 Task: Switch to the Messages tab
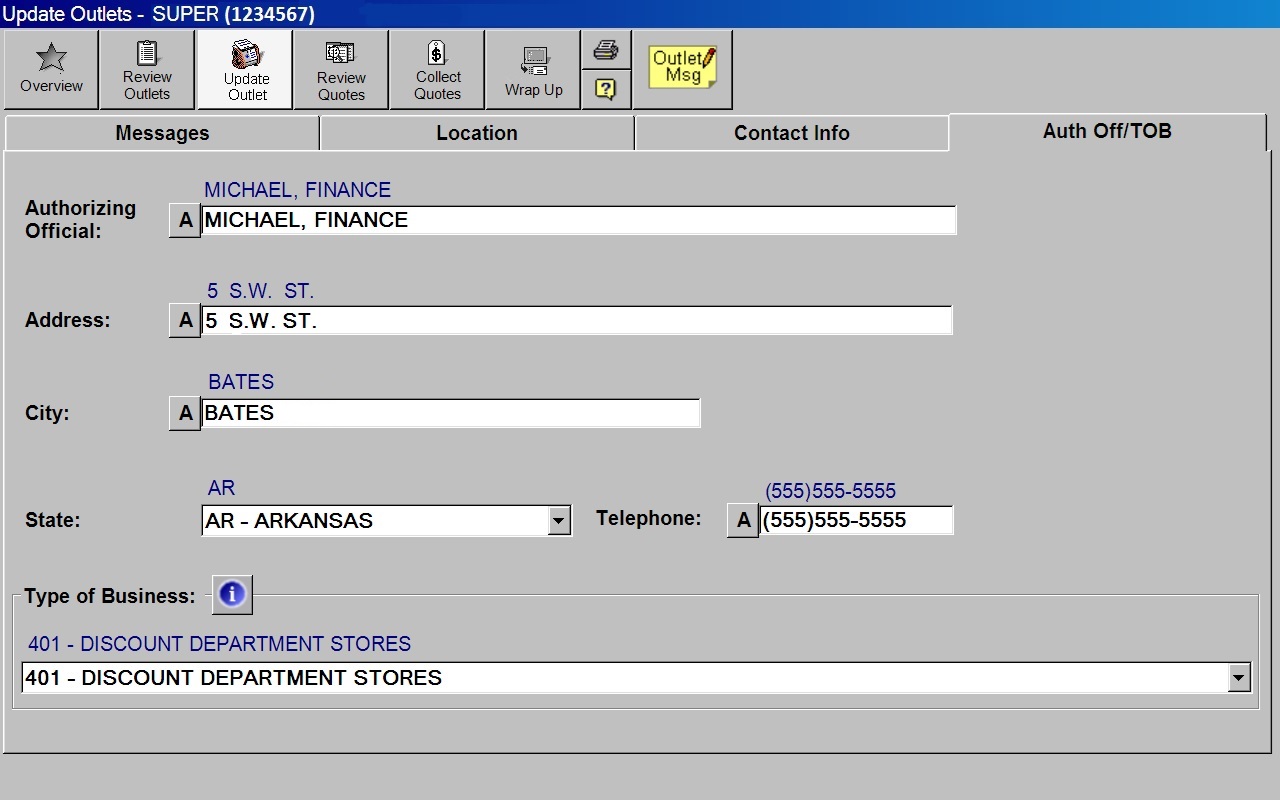pyautogui.click(x=162, y=133)
